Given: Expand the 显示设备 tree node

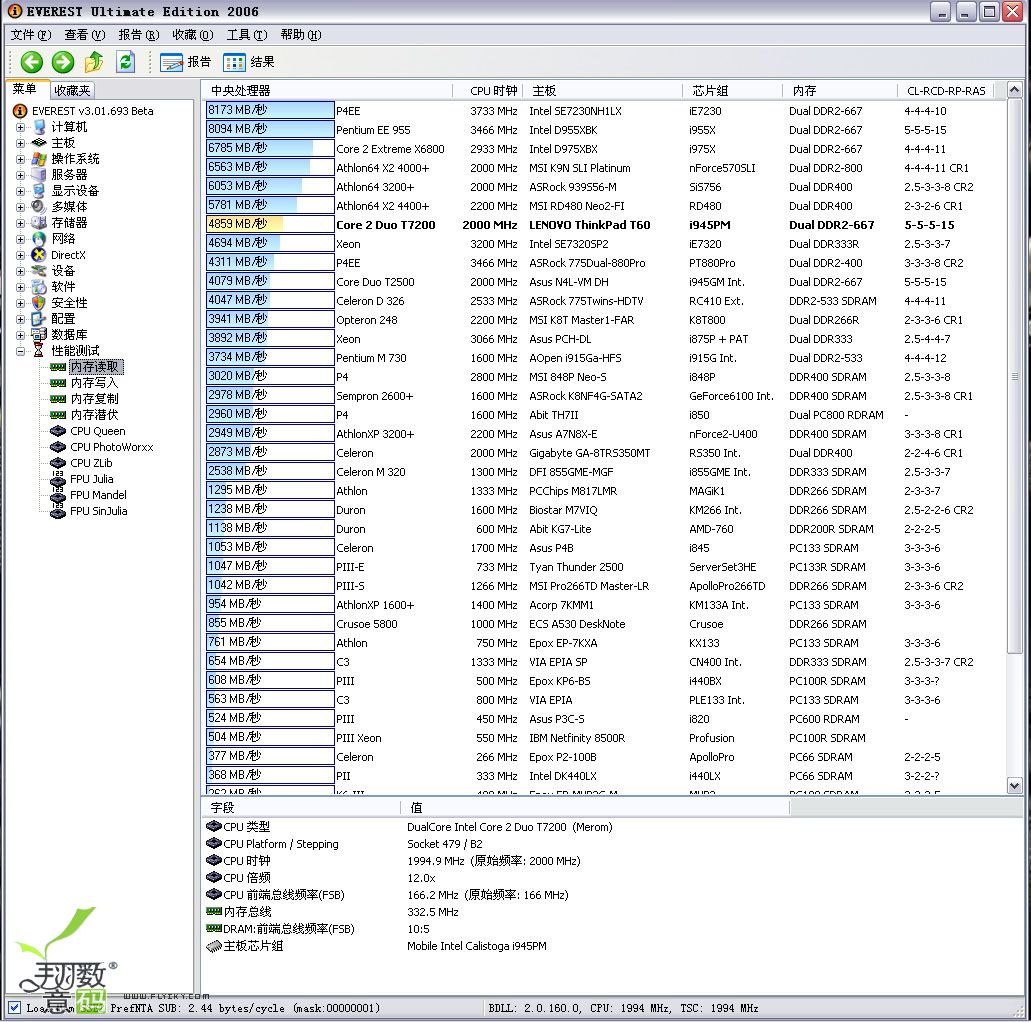Looking at the screenshot, I should 20,191.
